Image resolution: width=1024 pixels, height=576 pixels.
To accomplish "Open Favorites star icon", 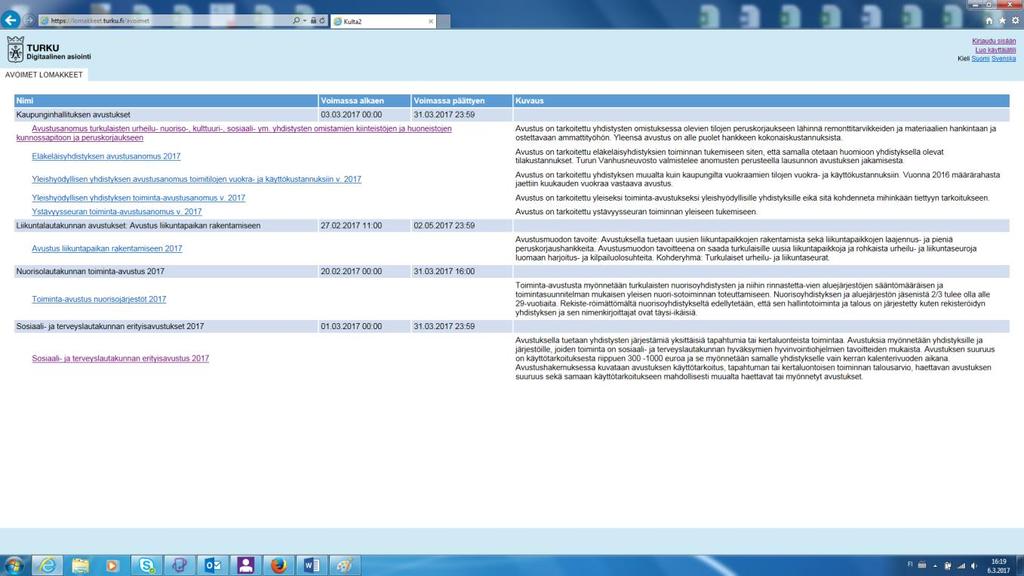I will click(1002, 21).
